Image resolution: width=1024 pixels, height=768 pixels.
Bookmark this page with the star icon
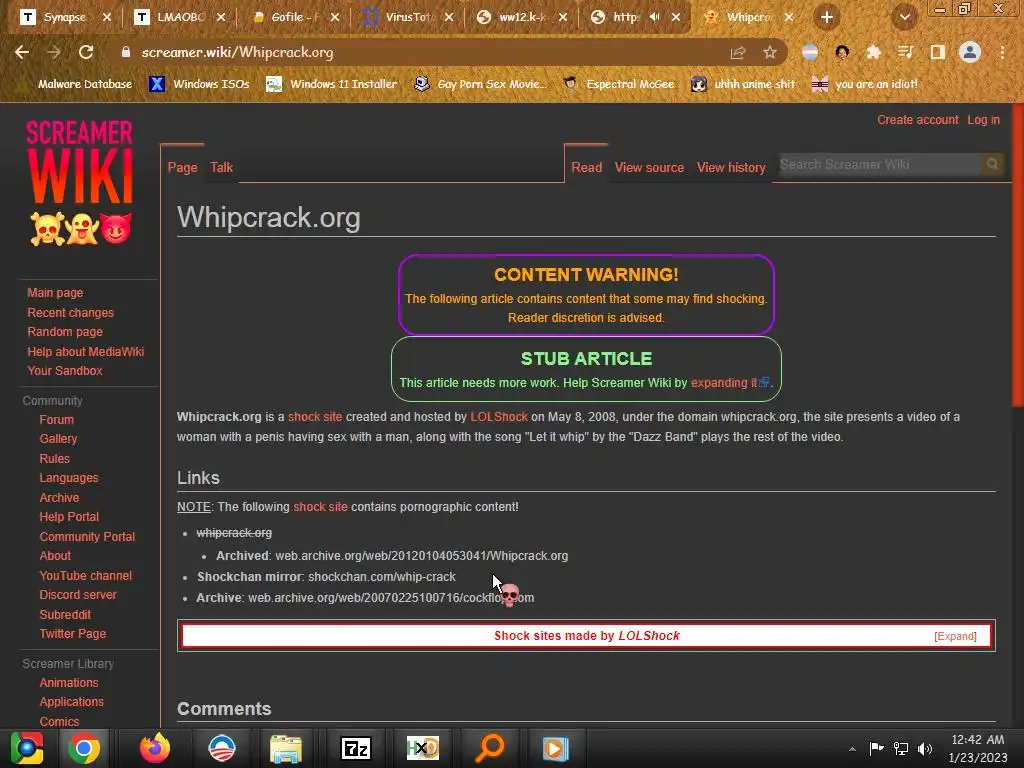click(x=770, y=53)
